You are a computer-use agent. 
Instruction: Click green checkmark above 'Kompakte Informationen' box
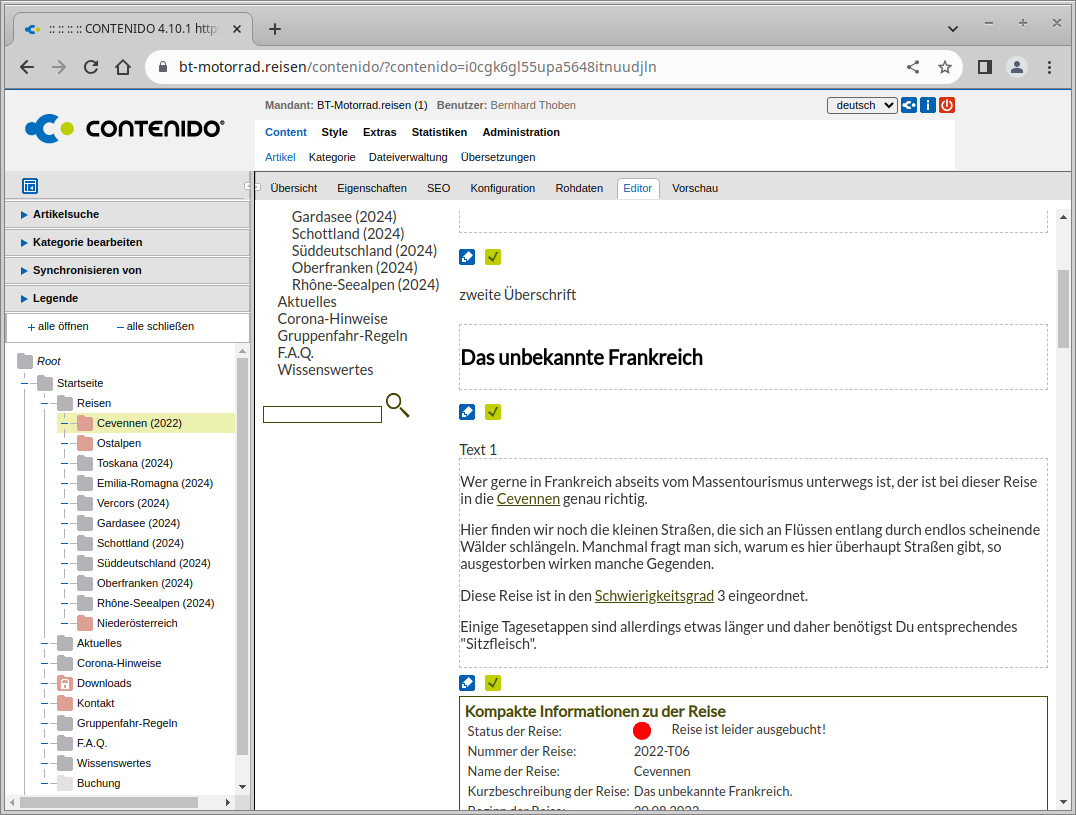coord(493,683)
